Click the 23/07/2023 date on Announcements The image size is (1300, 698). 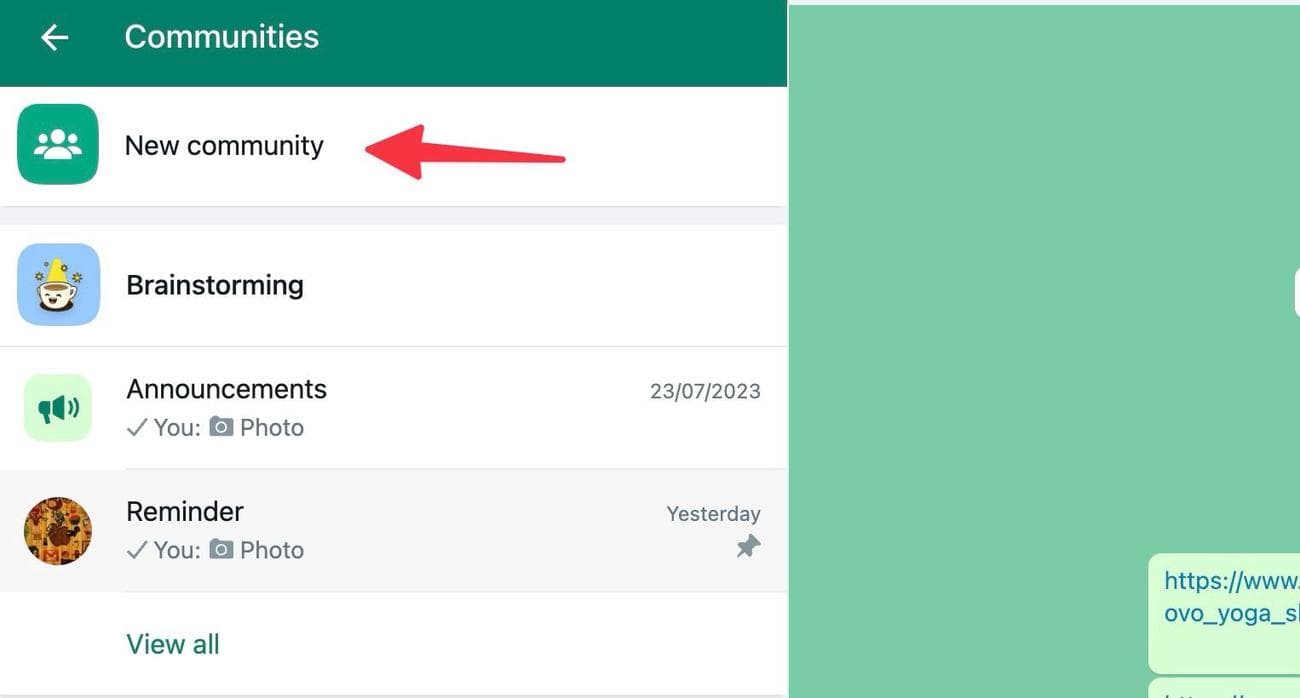click(x=706, y=391)
